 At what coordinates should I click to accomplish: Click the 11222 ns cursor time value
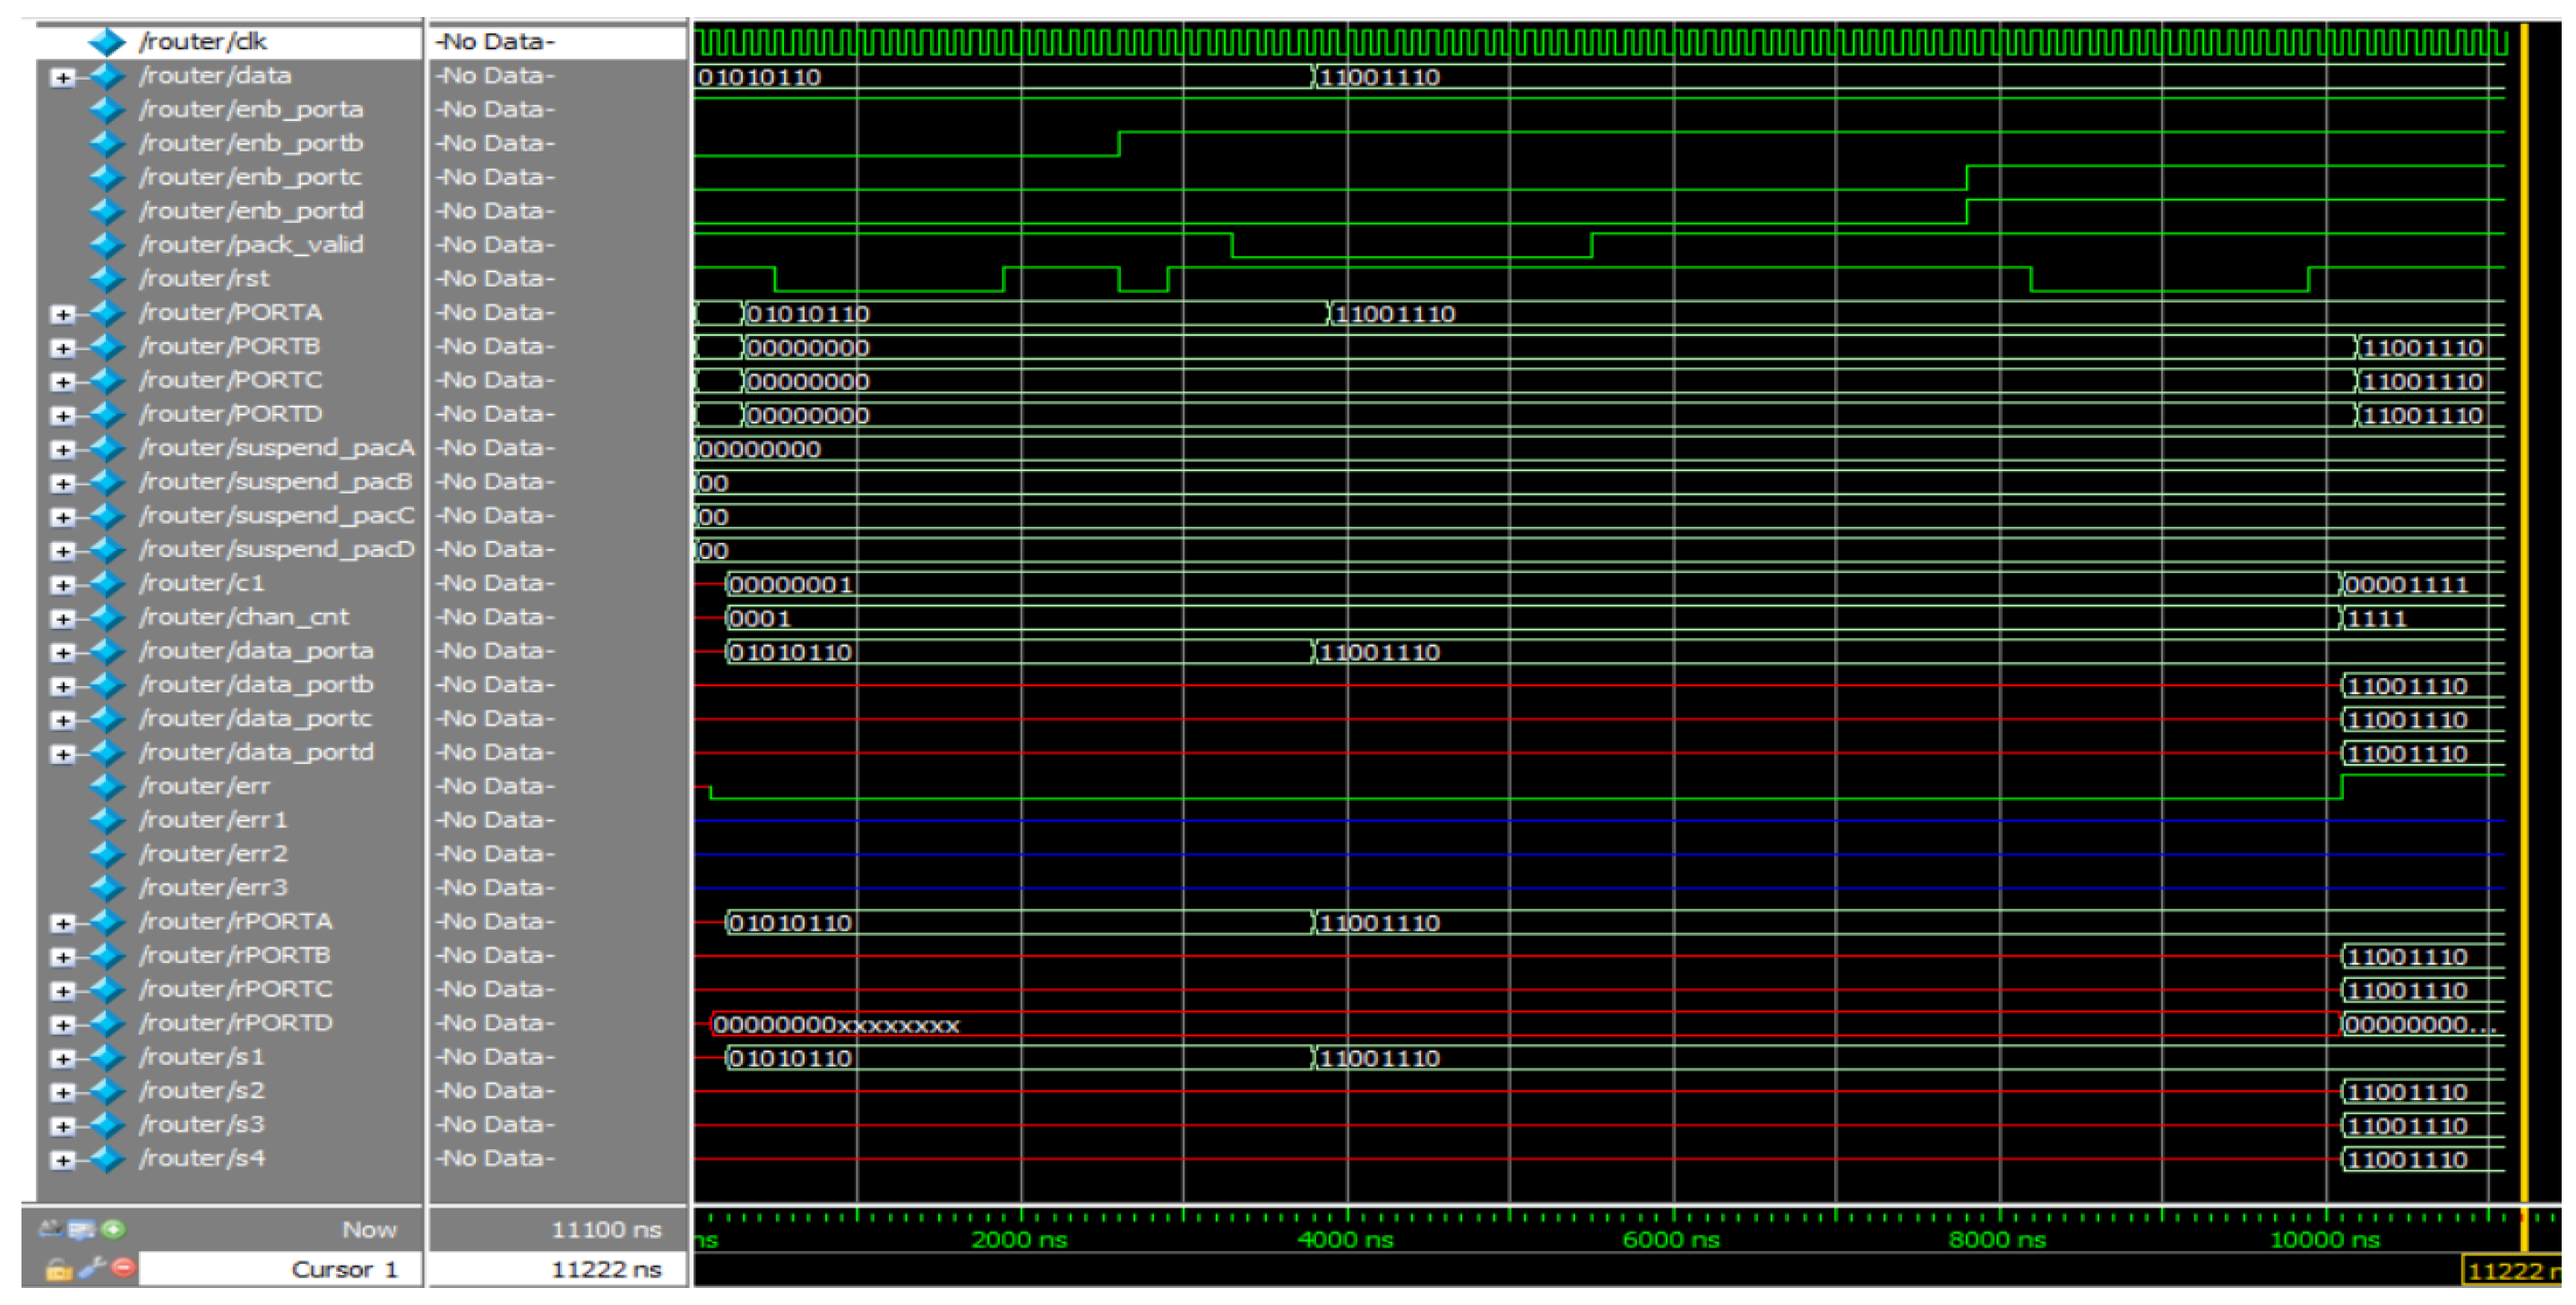[606, 1269]
